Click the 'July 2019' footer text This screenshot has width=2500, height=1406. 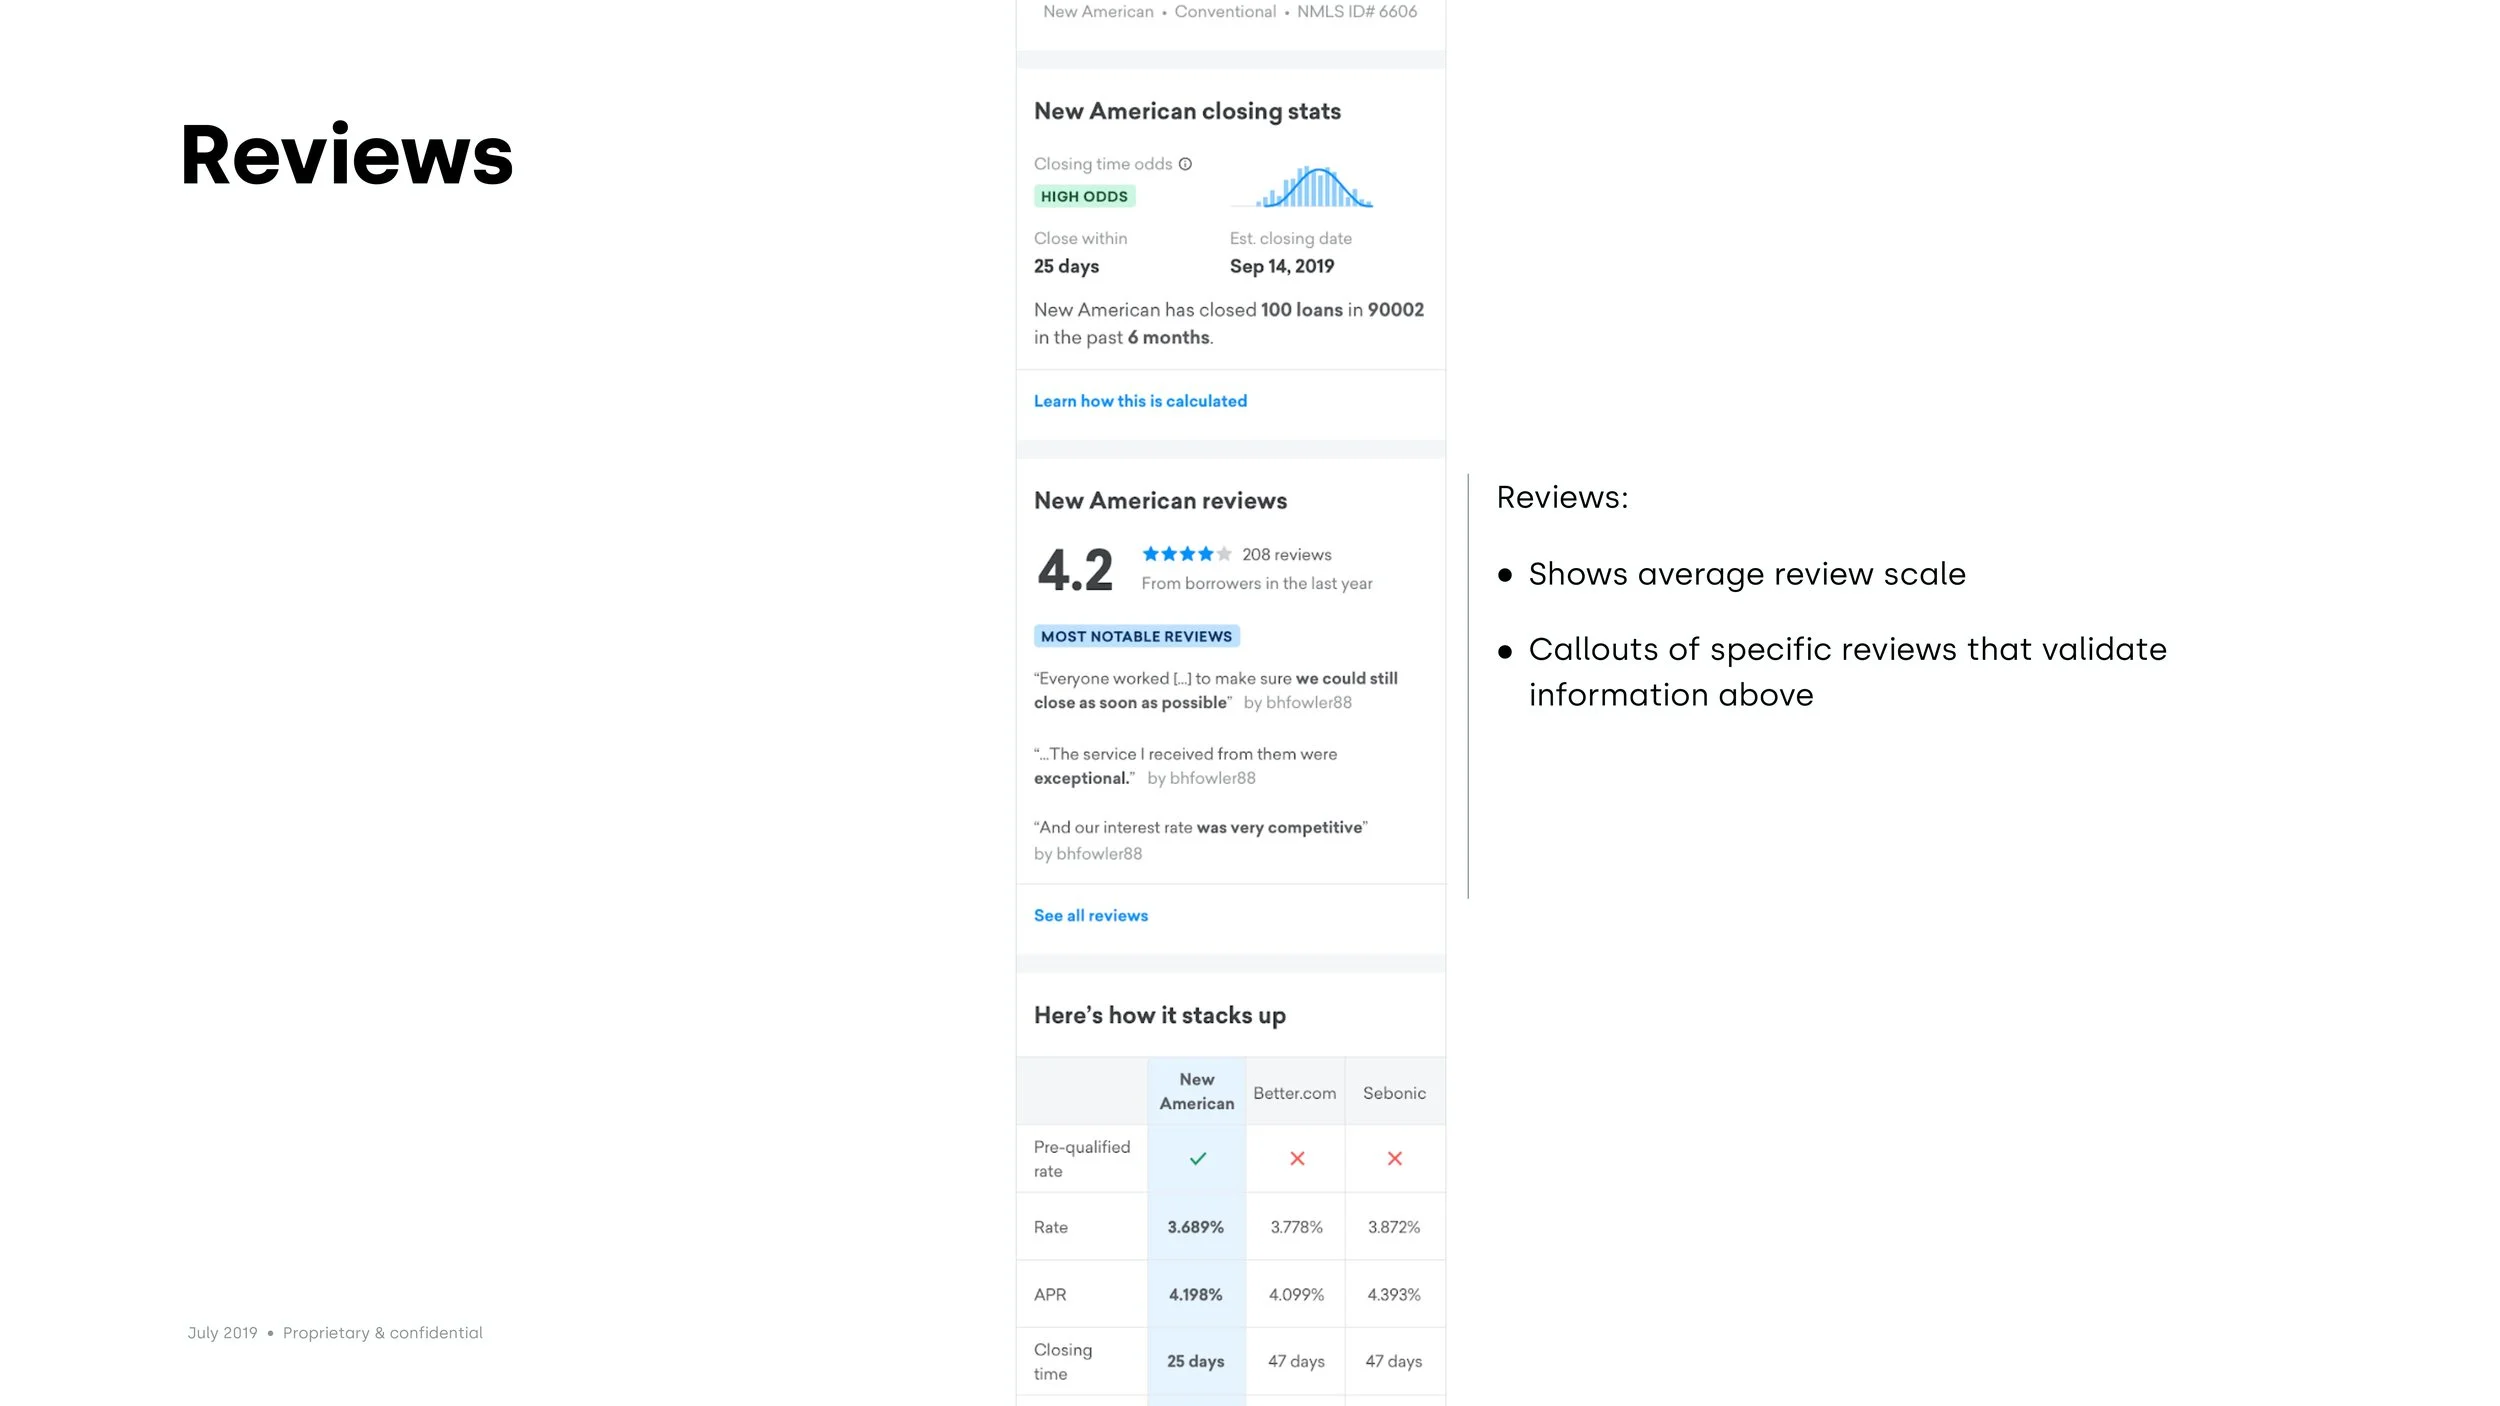point(222,1333)
